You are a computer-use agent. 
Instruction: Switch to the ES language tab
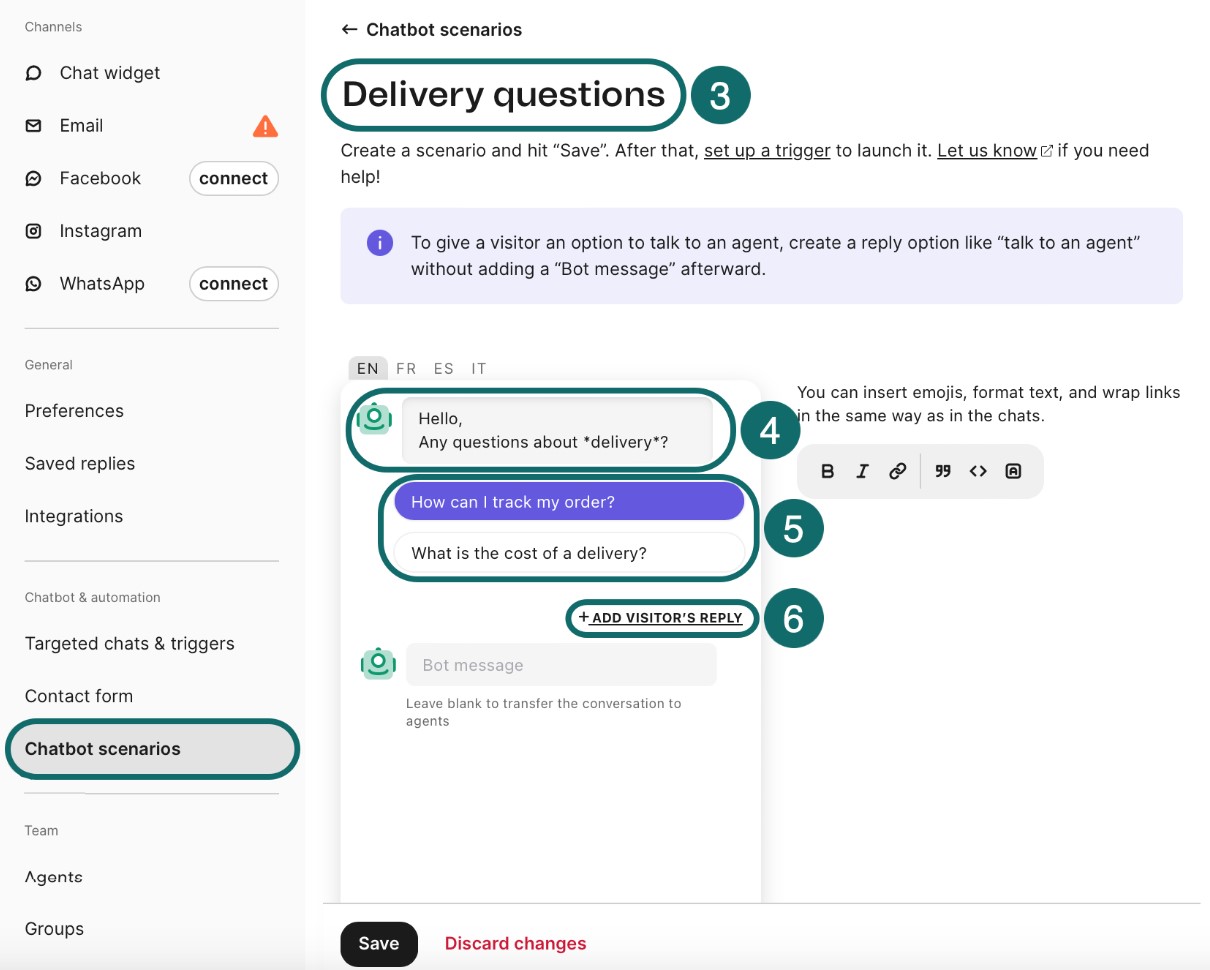click(444, 368)
